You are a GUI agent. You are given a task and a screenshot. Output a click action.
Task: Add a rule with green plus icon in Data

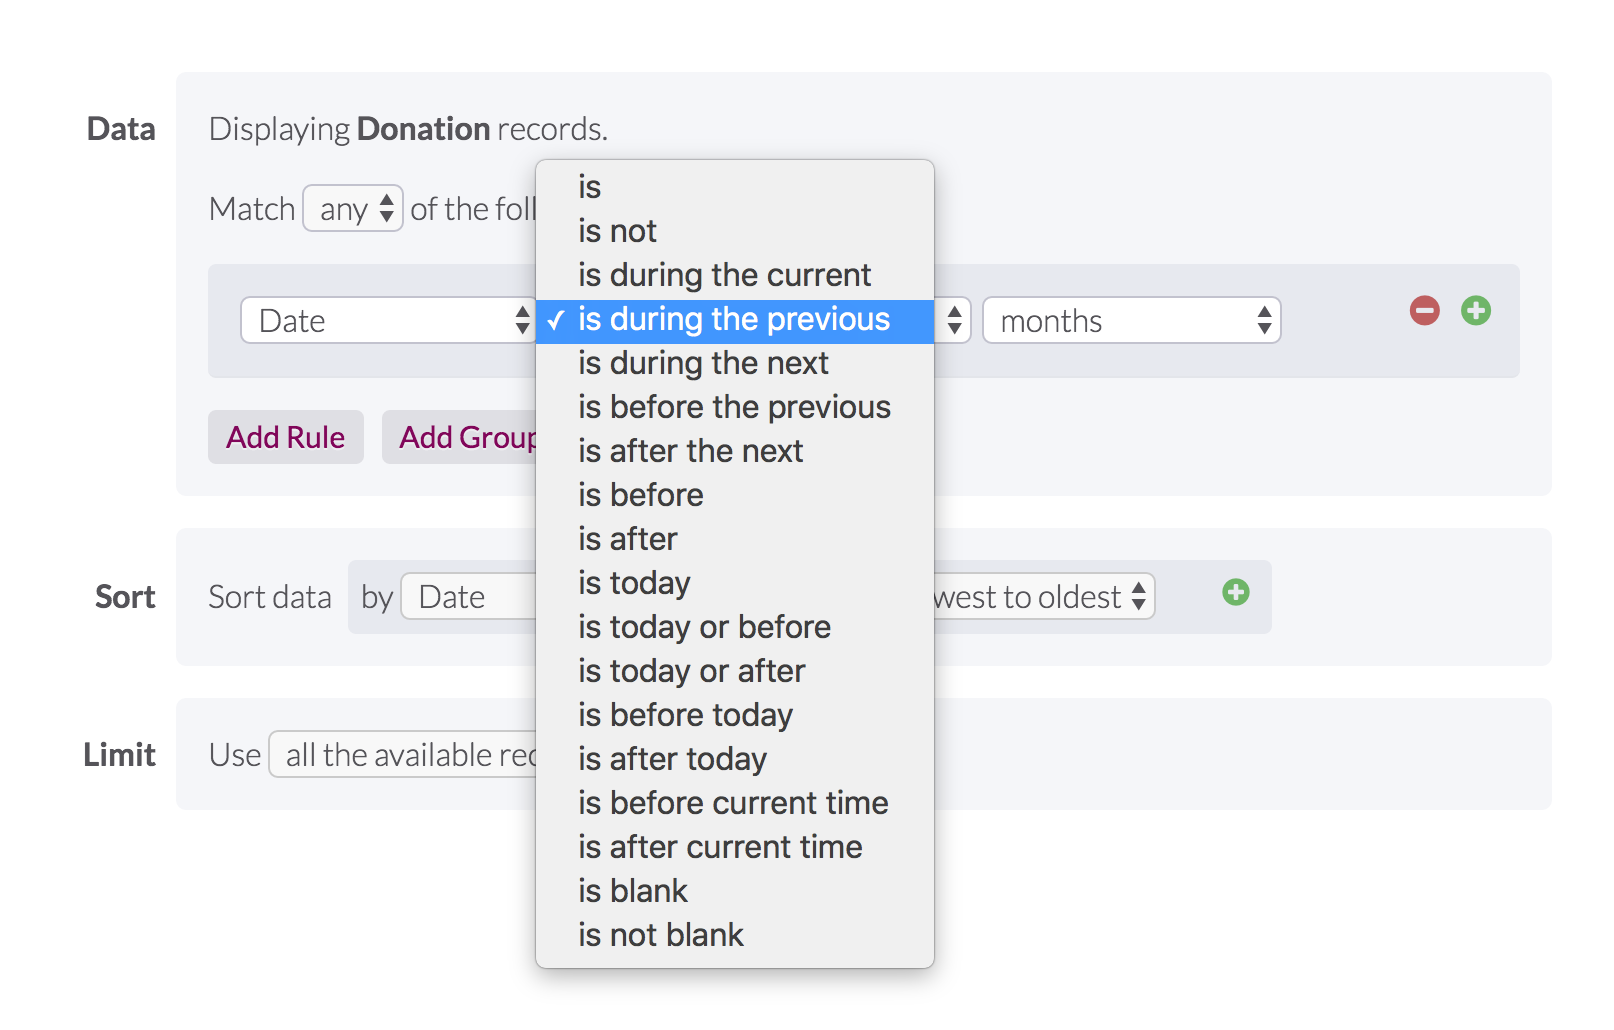click(1475, 311)
